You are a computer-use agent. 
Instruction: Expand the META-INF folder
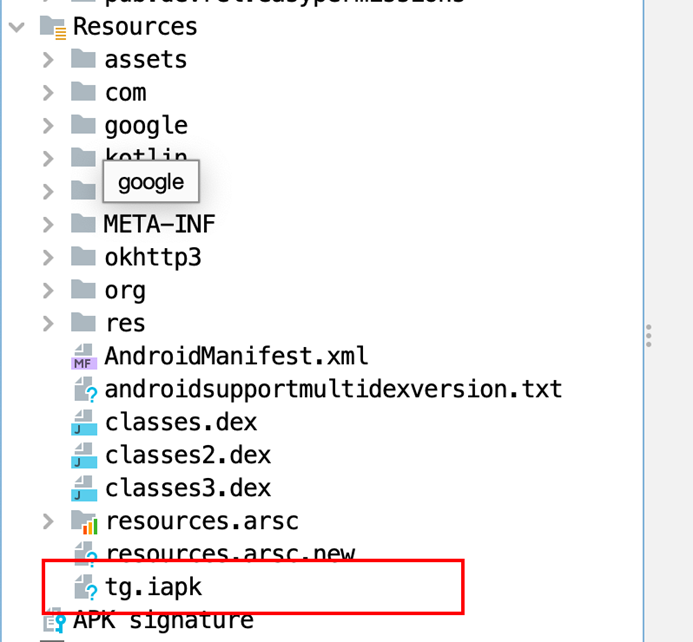48,224
